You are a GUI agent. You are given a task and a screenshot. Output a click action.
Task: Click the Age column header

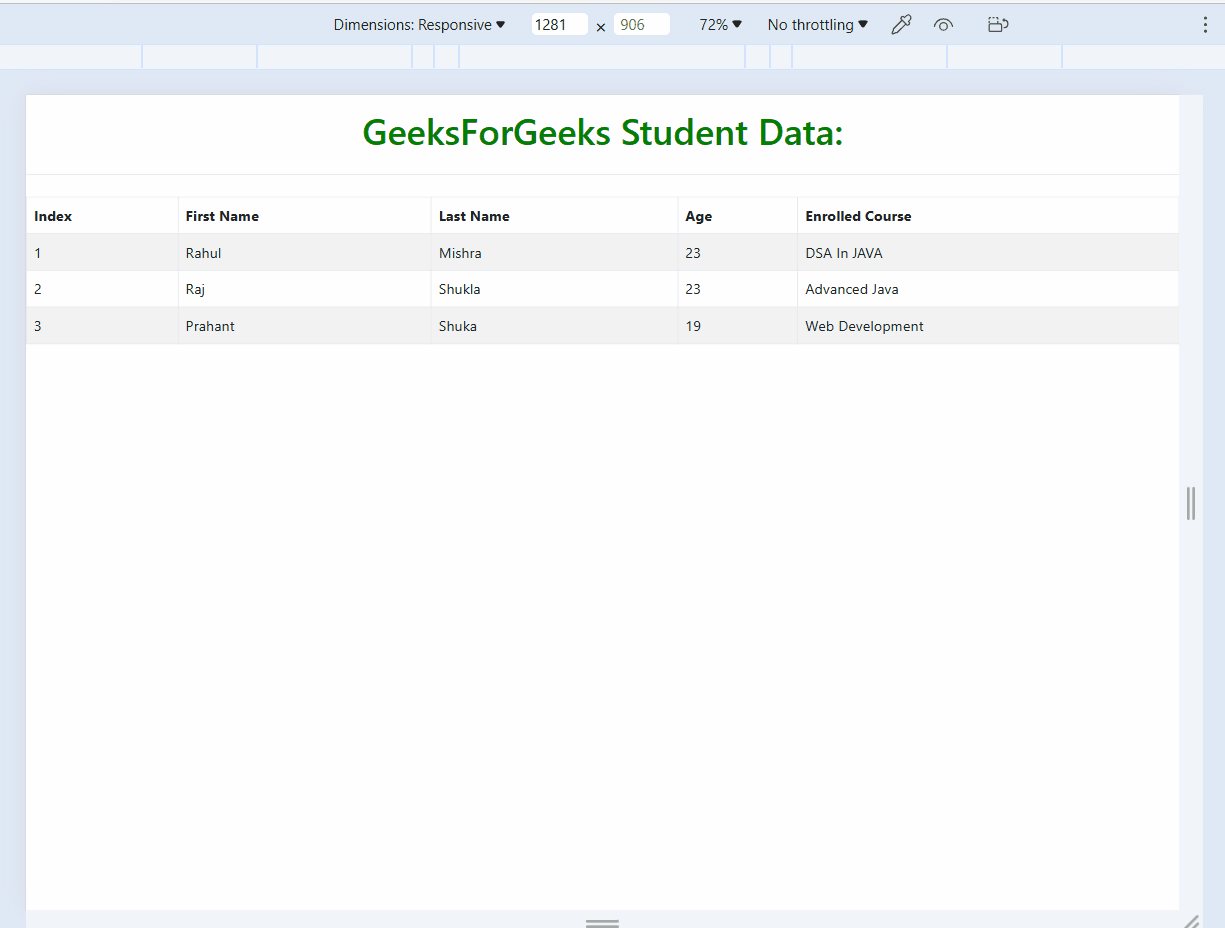click(x=737, y=216)
